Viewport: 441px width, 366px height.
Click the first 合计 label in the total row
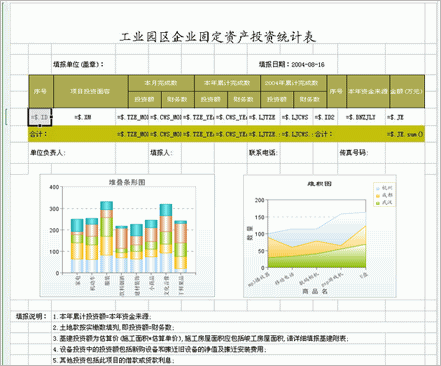[38, 134]
